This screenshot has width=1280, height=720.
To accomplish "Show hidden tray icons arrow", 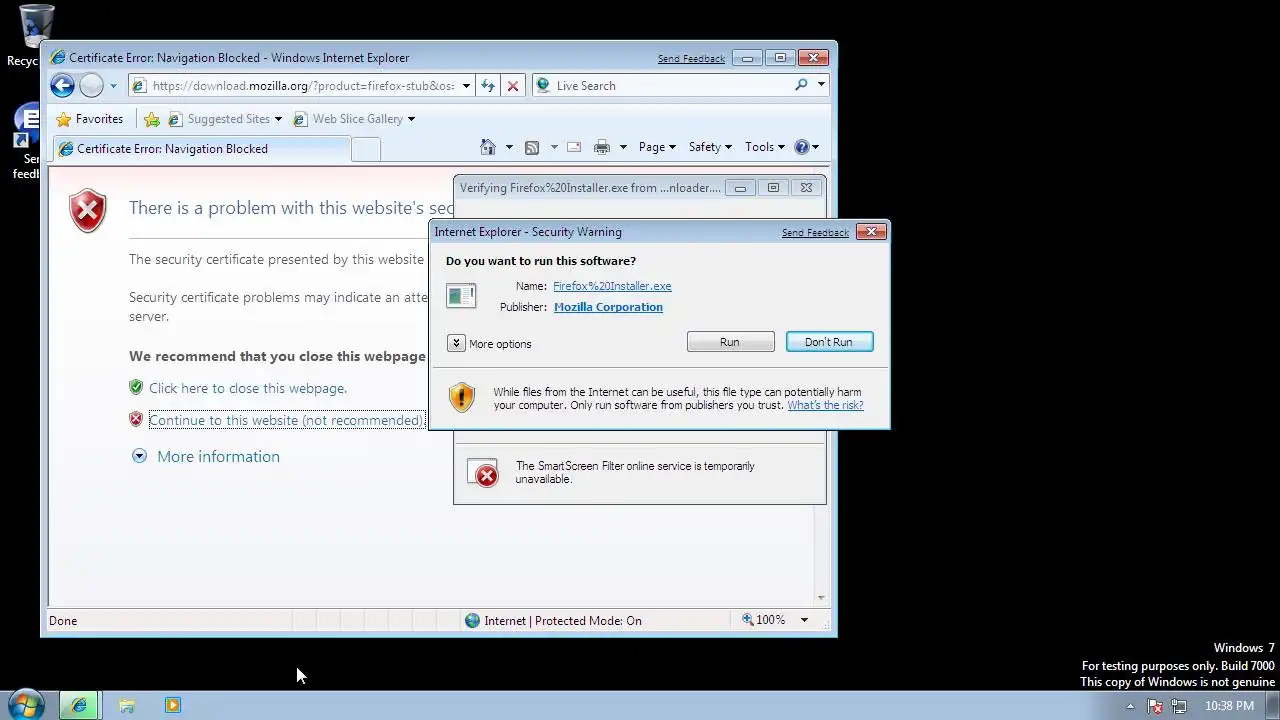I will tap(1130, 706).
